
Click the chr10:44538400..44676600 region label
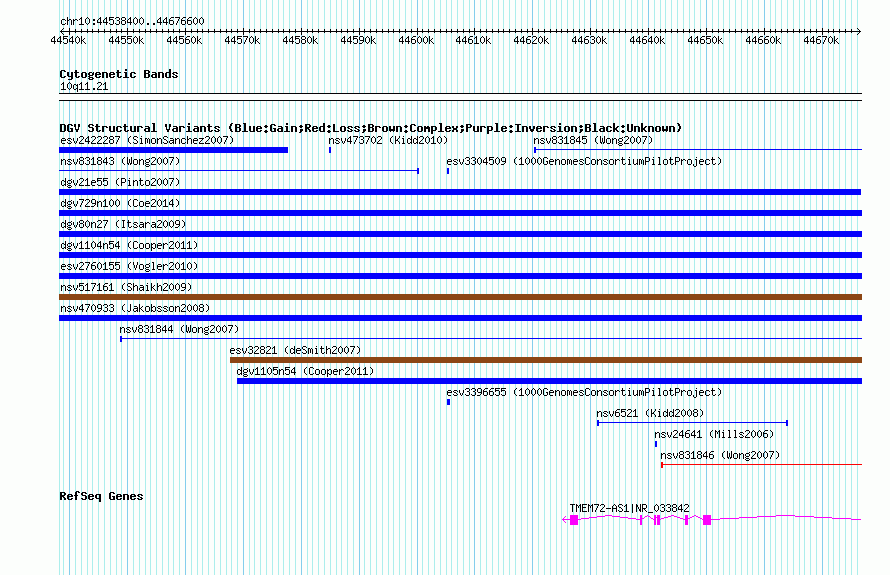pos(132,21)
